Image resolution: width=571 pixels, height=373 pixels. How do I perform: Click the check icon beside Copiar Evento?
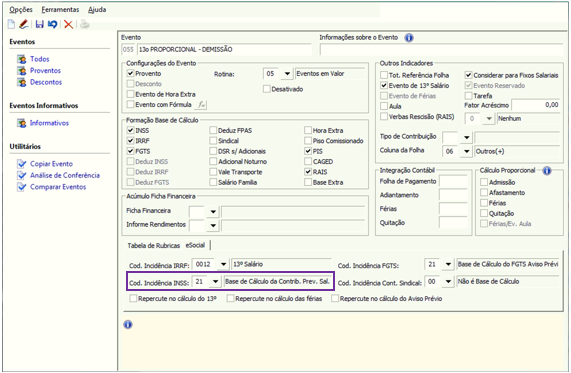pyautogui.click(x=22, y=164)
